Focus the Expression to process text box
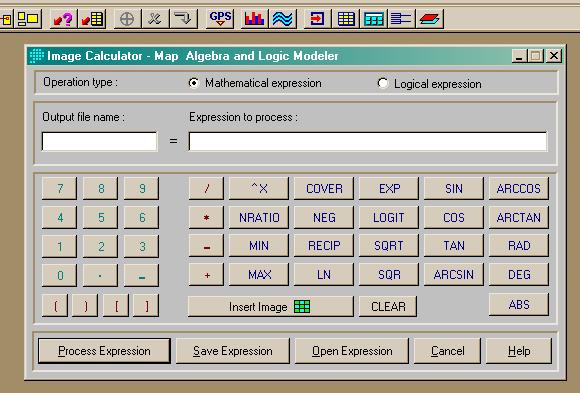Image resolution: width=580 pixels, height=393 pixels. (368, 141)
